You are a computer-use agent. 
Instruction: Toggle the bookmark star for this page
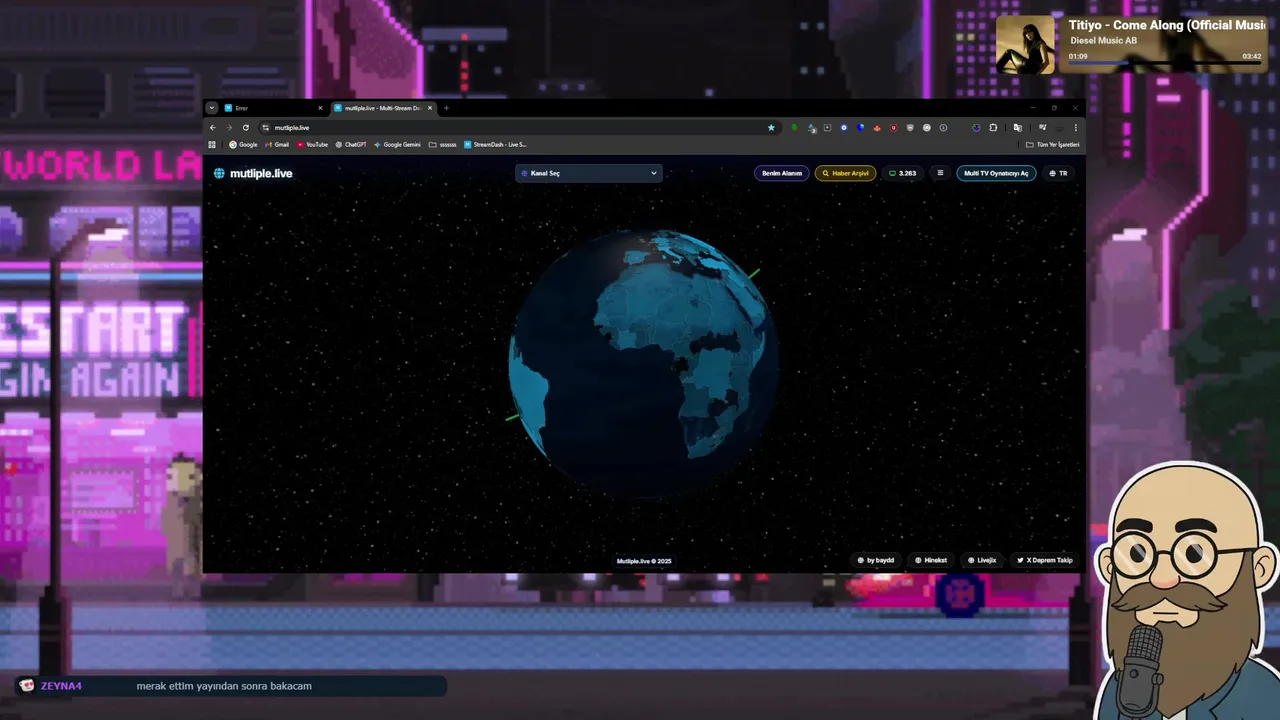click(x=771, y=128)
